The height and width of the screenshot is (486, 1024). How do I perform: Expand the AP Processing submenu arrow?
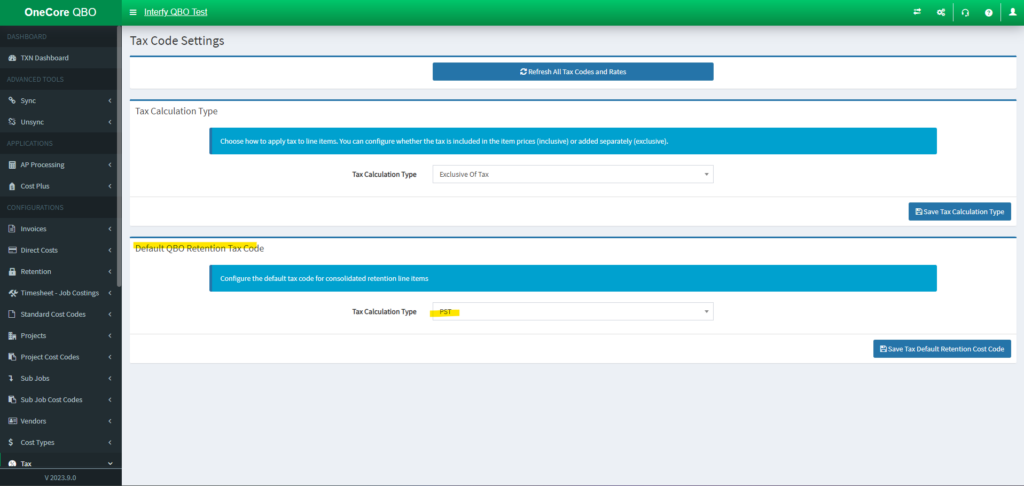[x=109, y=165]
